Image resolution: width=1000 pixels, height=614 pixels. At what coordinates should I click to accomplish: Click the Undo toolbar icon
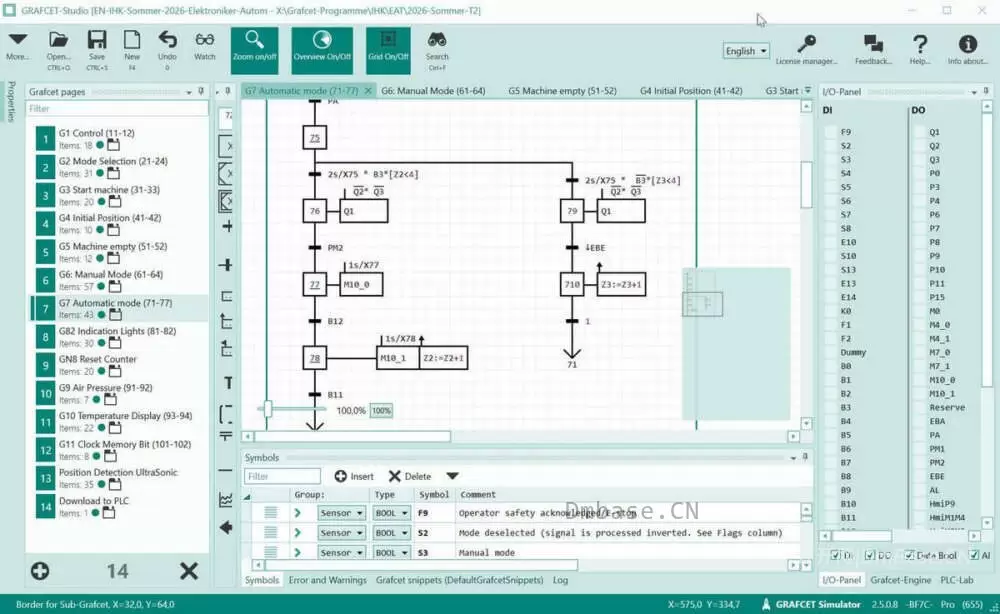pos(167,48)
